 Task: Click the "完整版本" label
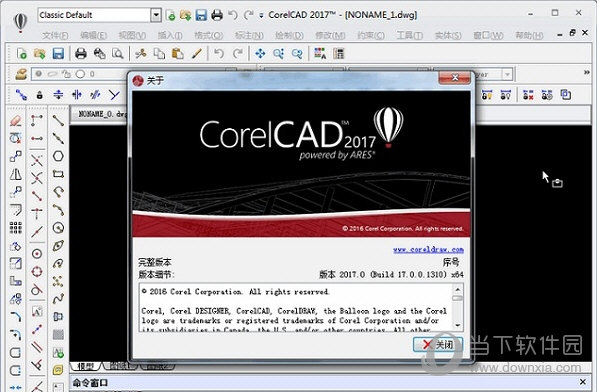pos(155,262)
